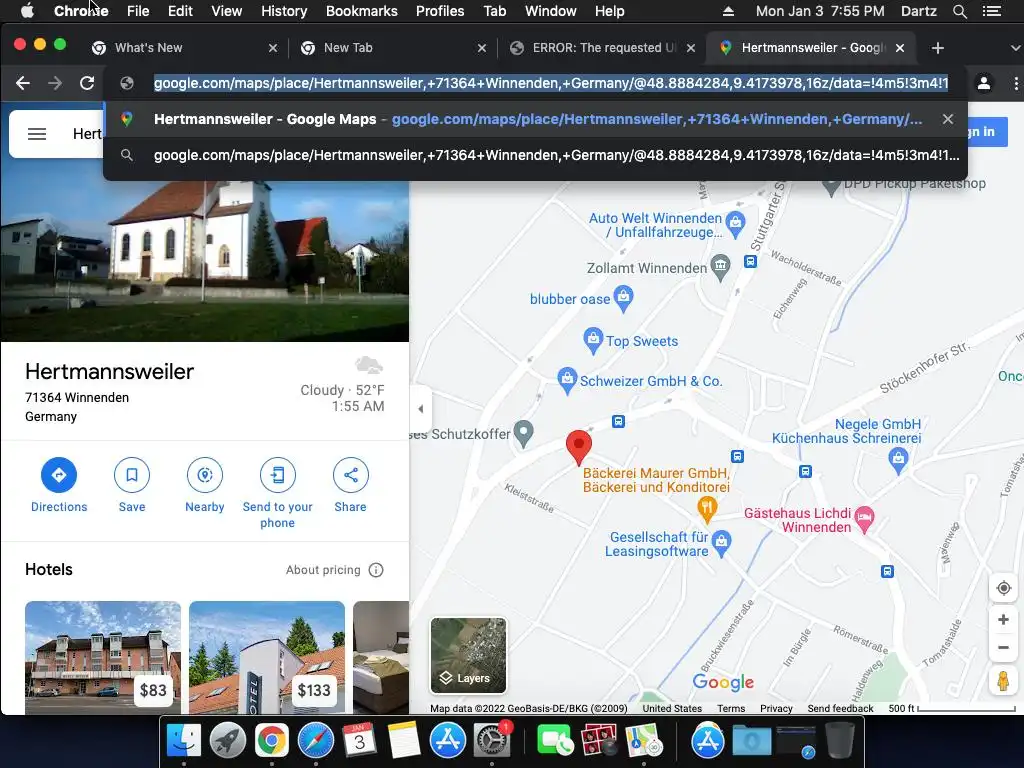Save Hertmannsweiler with the bookmark icon
The width and height of the screenshot is (1024, 768).
click(x=132, y=475)
